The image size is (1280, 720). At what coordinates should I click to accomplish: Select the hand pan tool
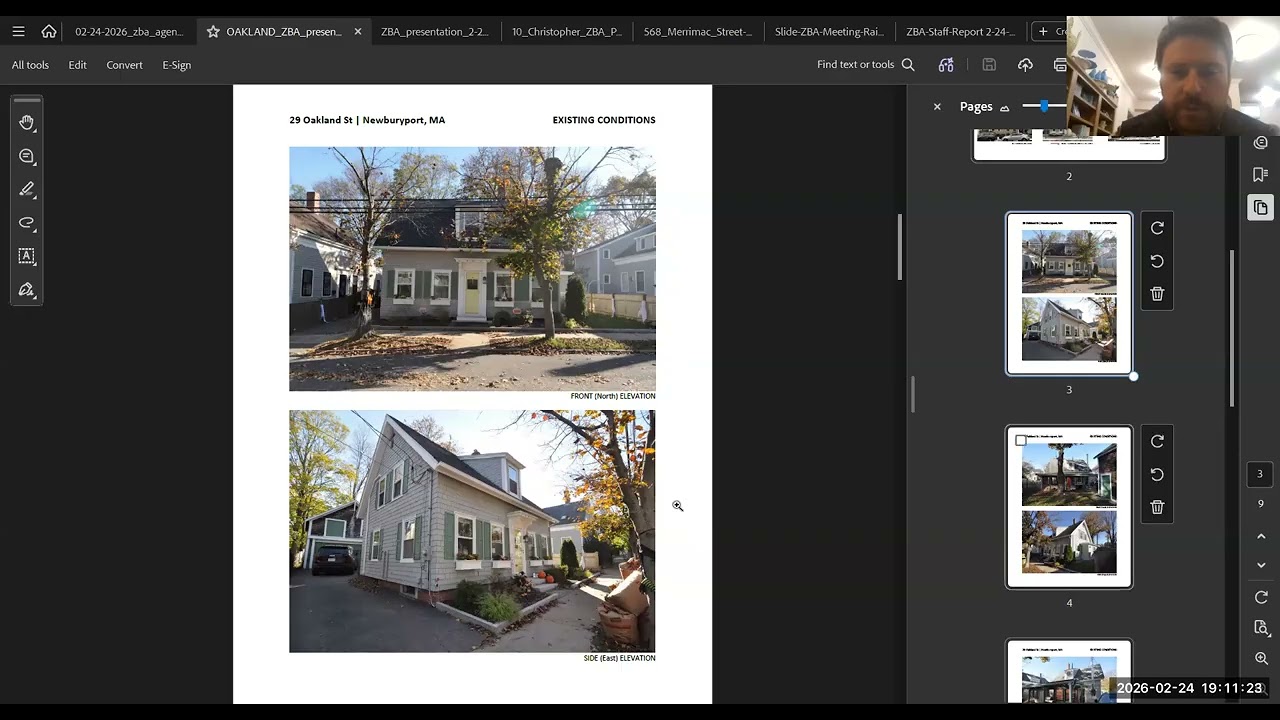(27, 122)
